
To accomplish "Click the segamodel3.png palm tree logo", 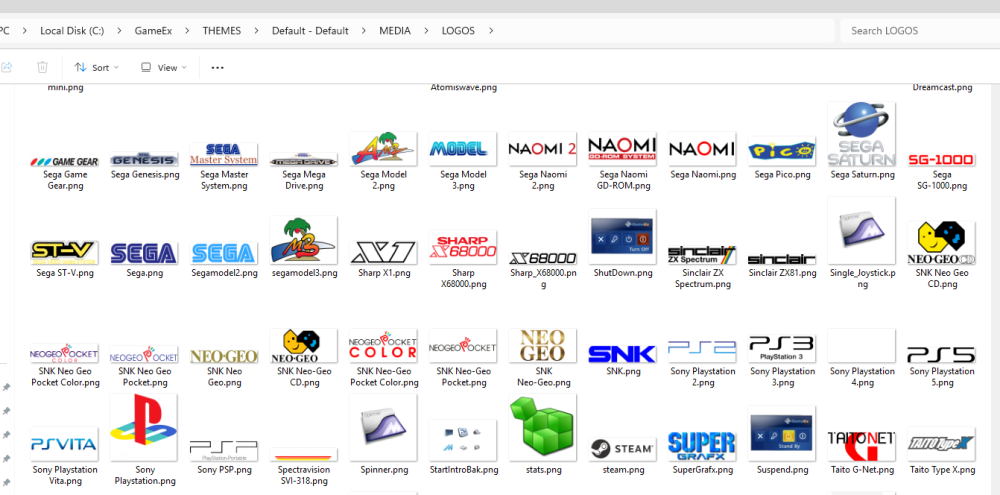I will click(x=304, y=240).
